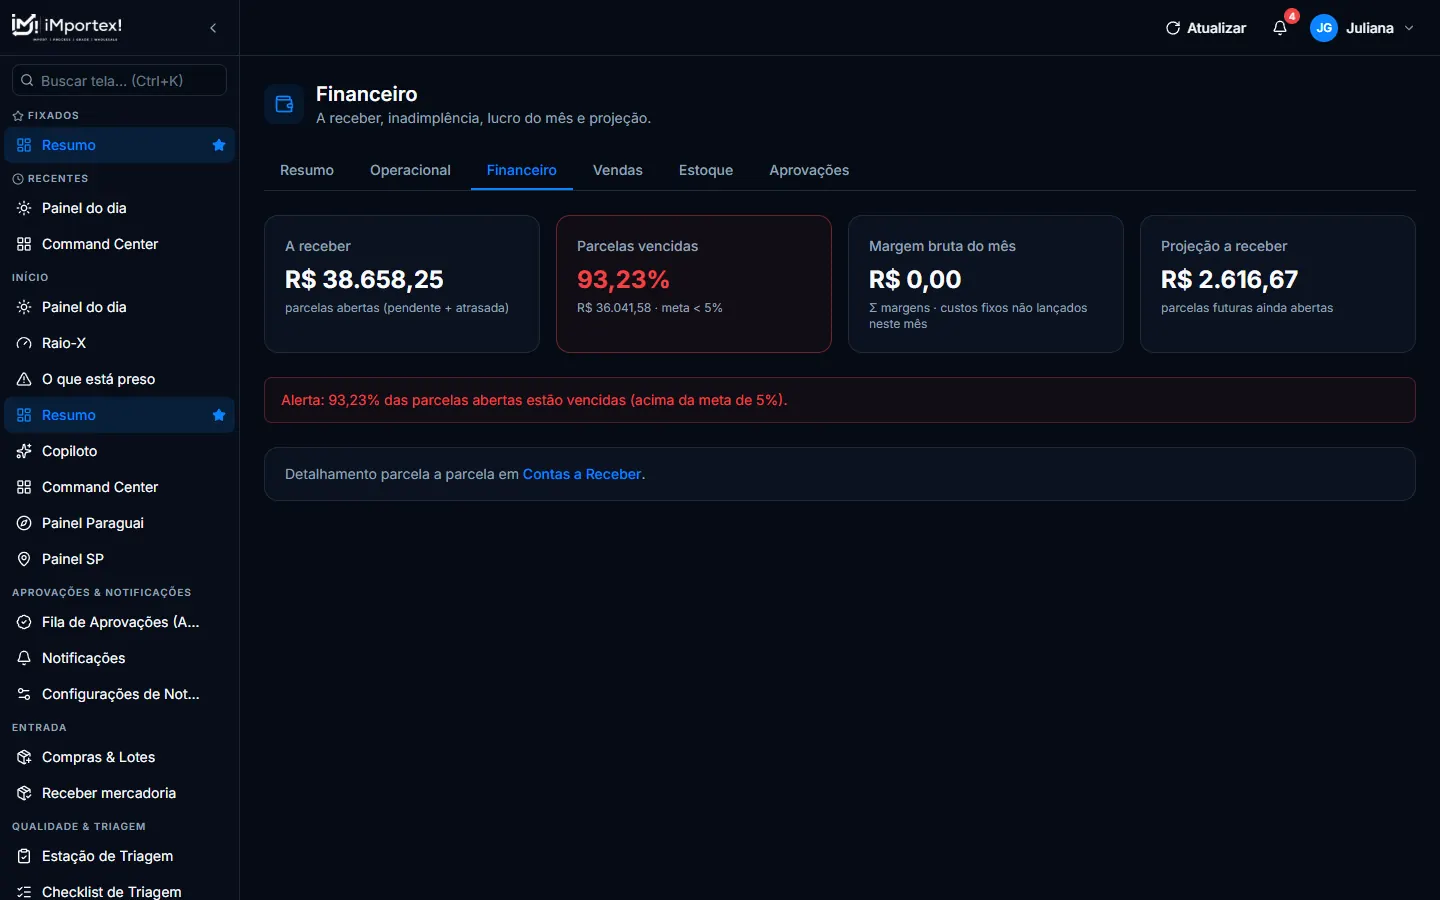Collapse the sidebar with the chevron
1440x900 pixels.
(x=213, y=28)
